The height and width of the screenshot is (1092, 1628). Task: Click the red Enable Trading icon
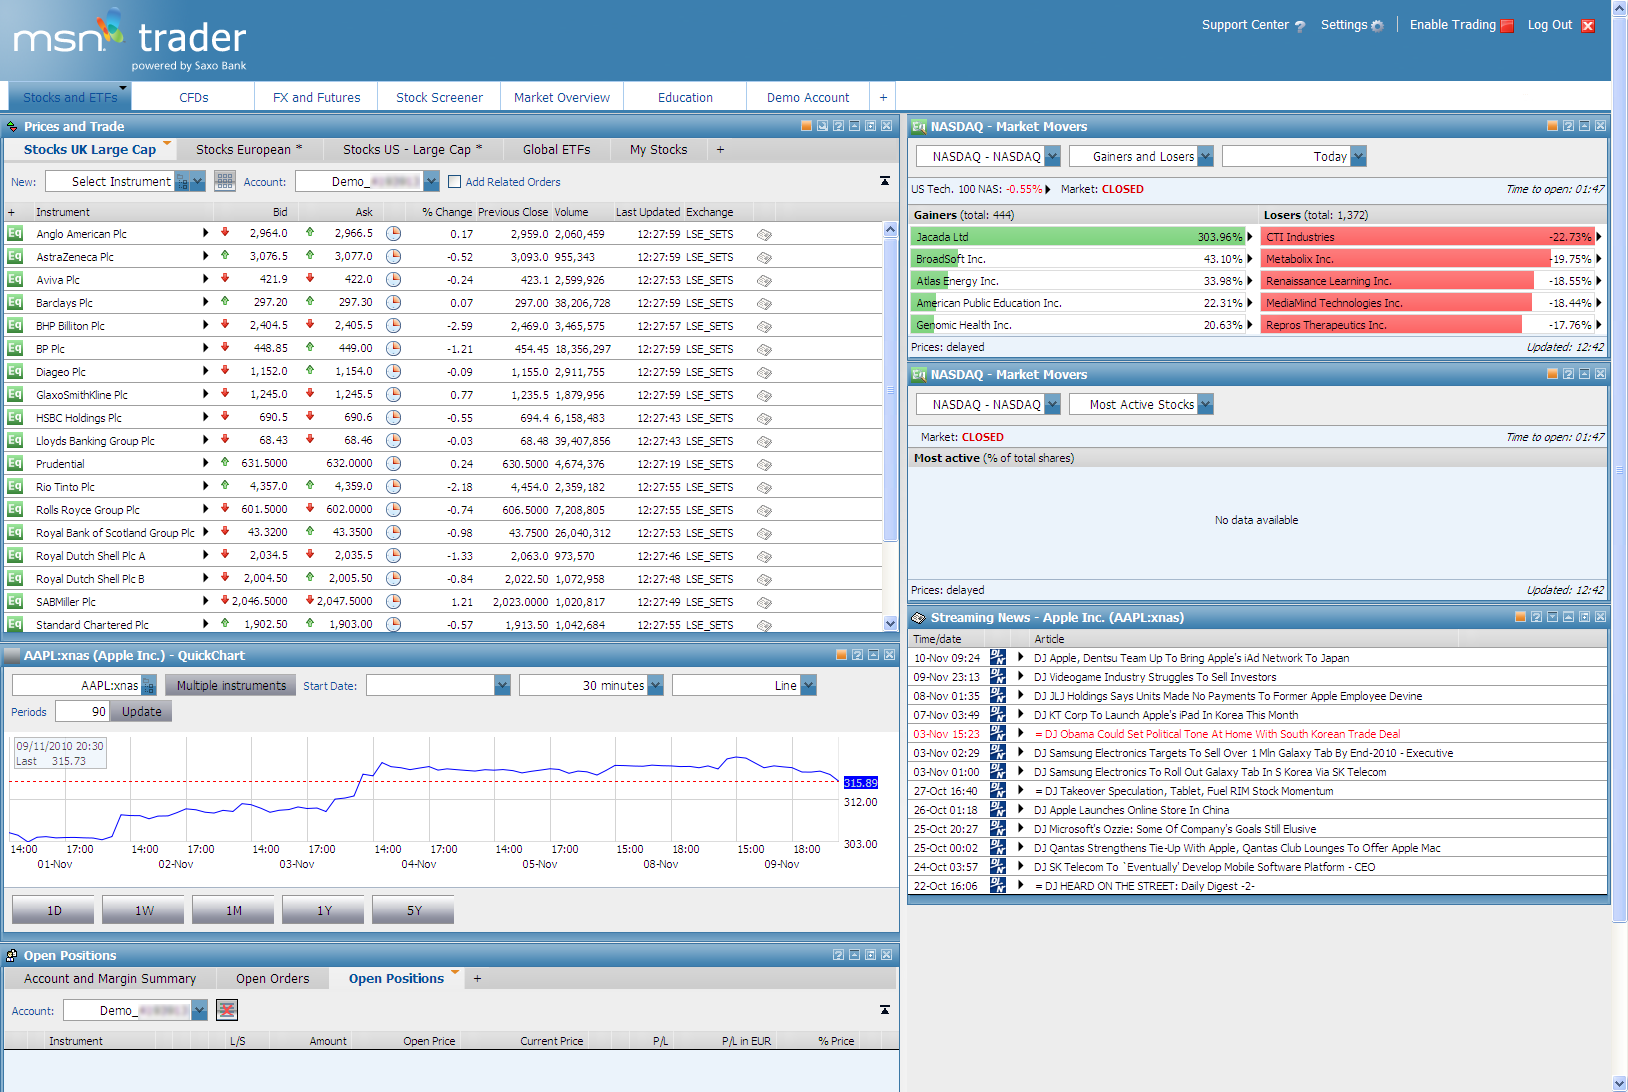[1507, 26]
